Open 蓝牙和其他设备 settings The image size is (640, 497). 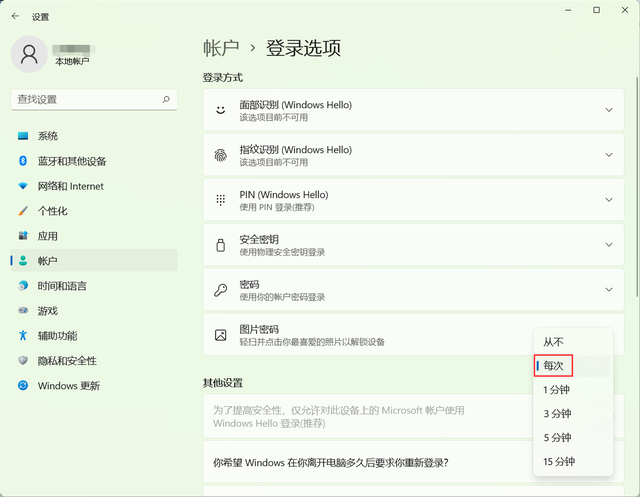click(x=94, y=161)
